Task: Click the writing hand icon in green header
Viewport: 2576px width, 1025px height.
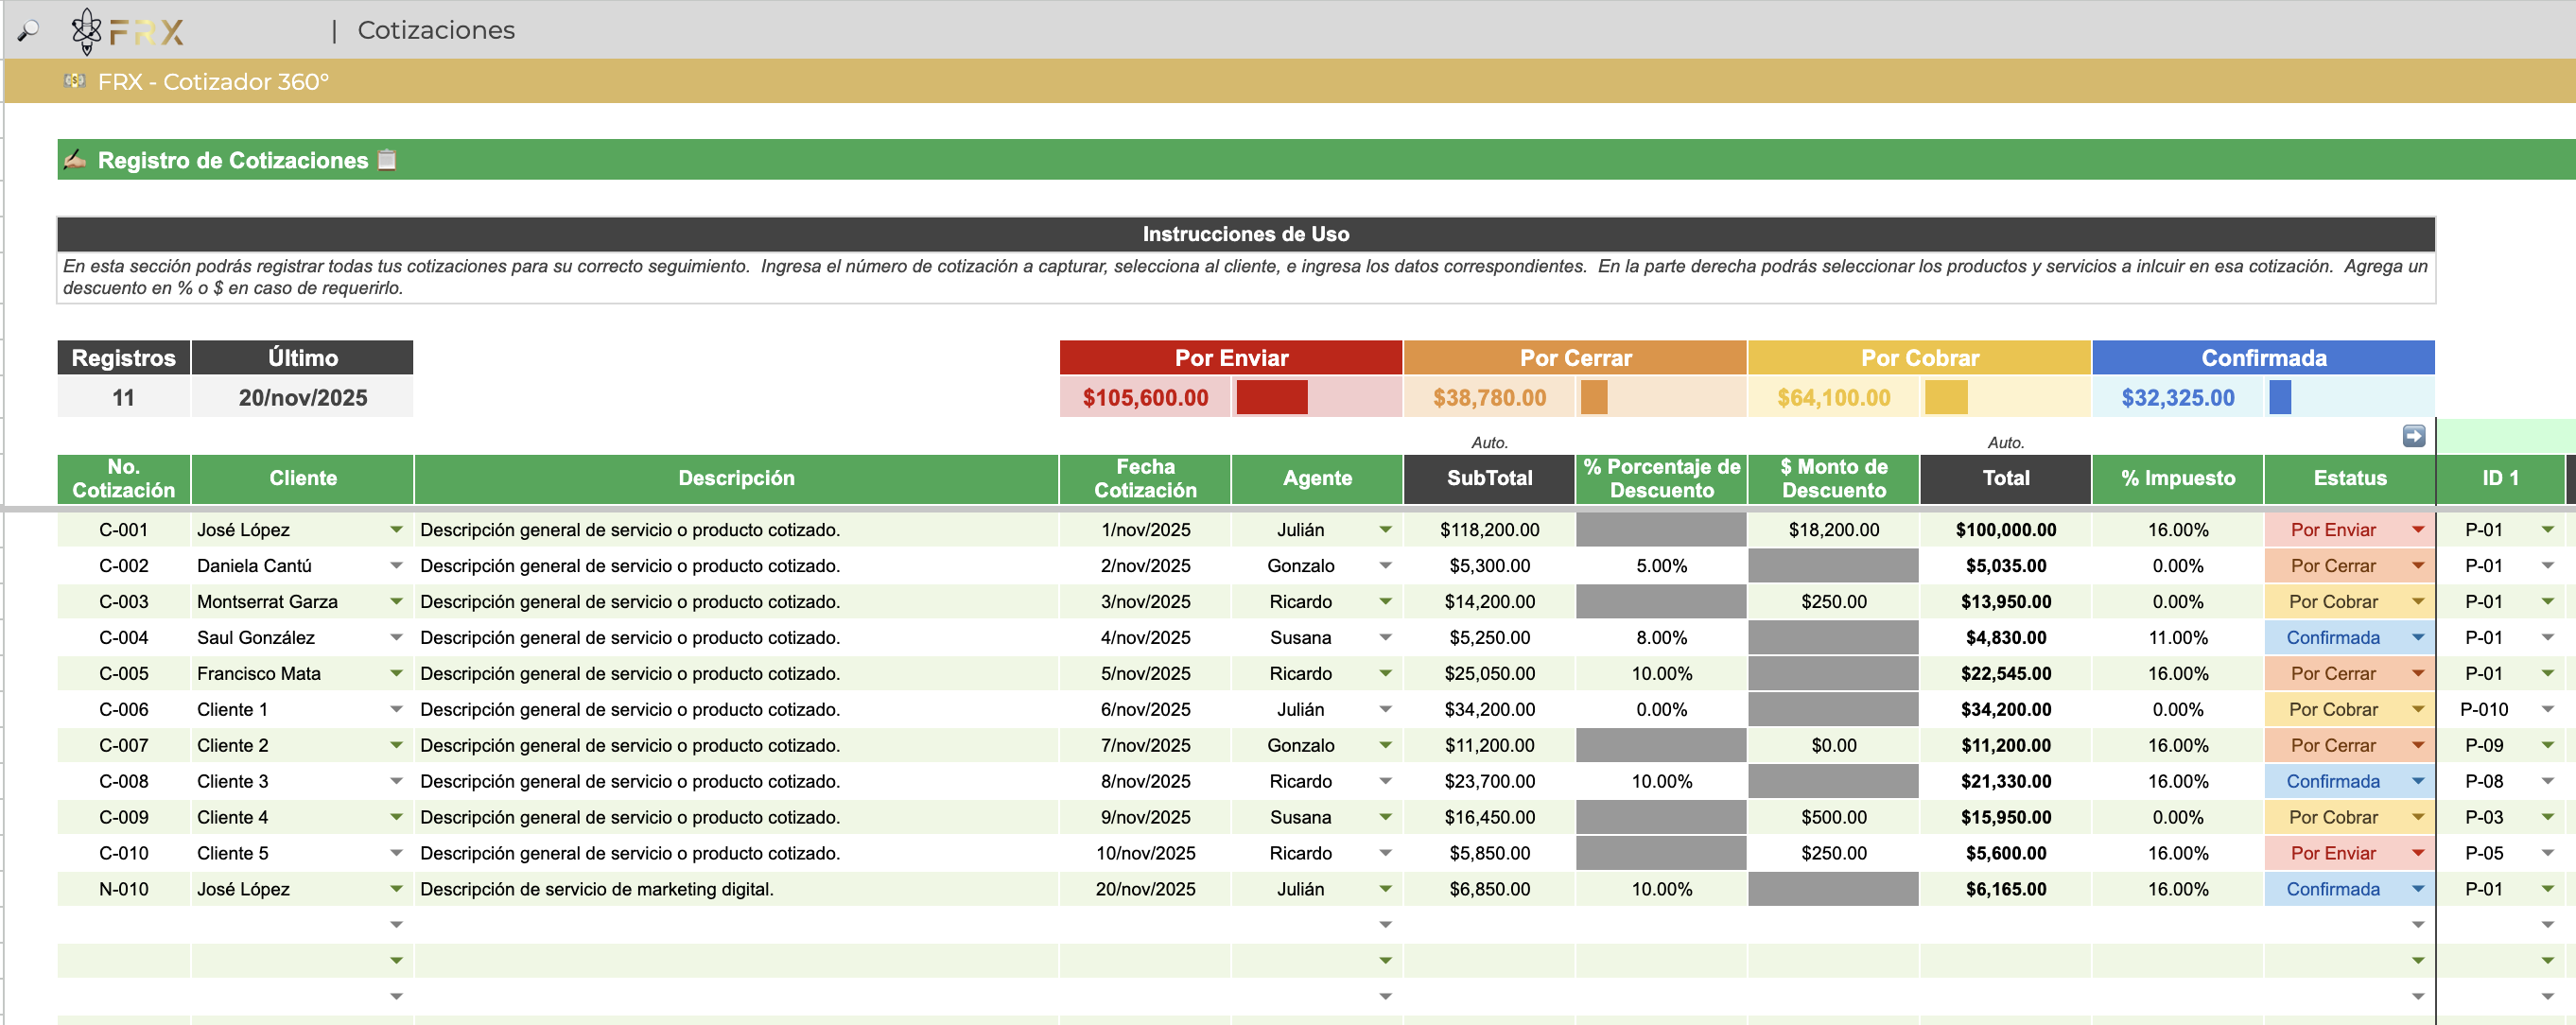Action: (x=75, y=160)
